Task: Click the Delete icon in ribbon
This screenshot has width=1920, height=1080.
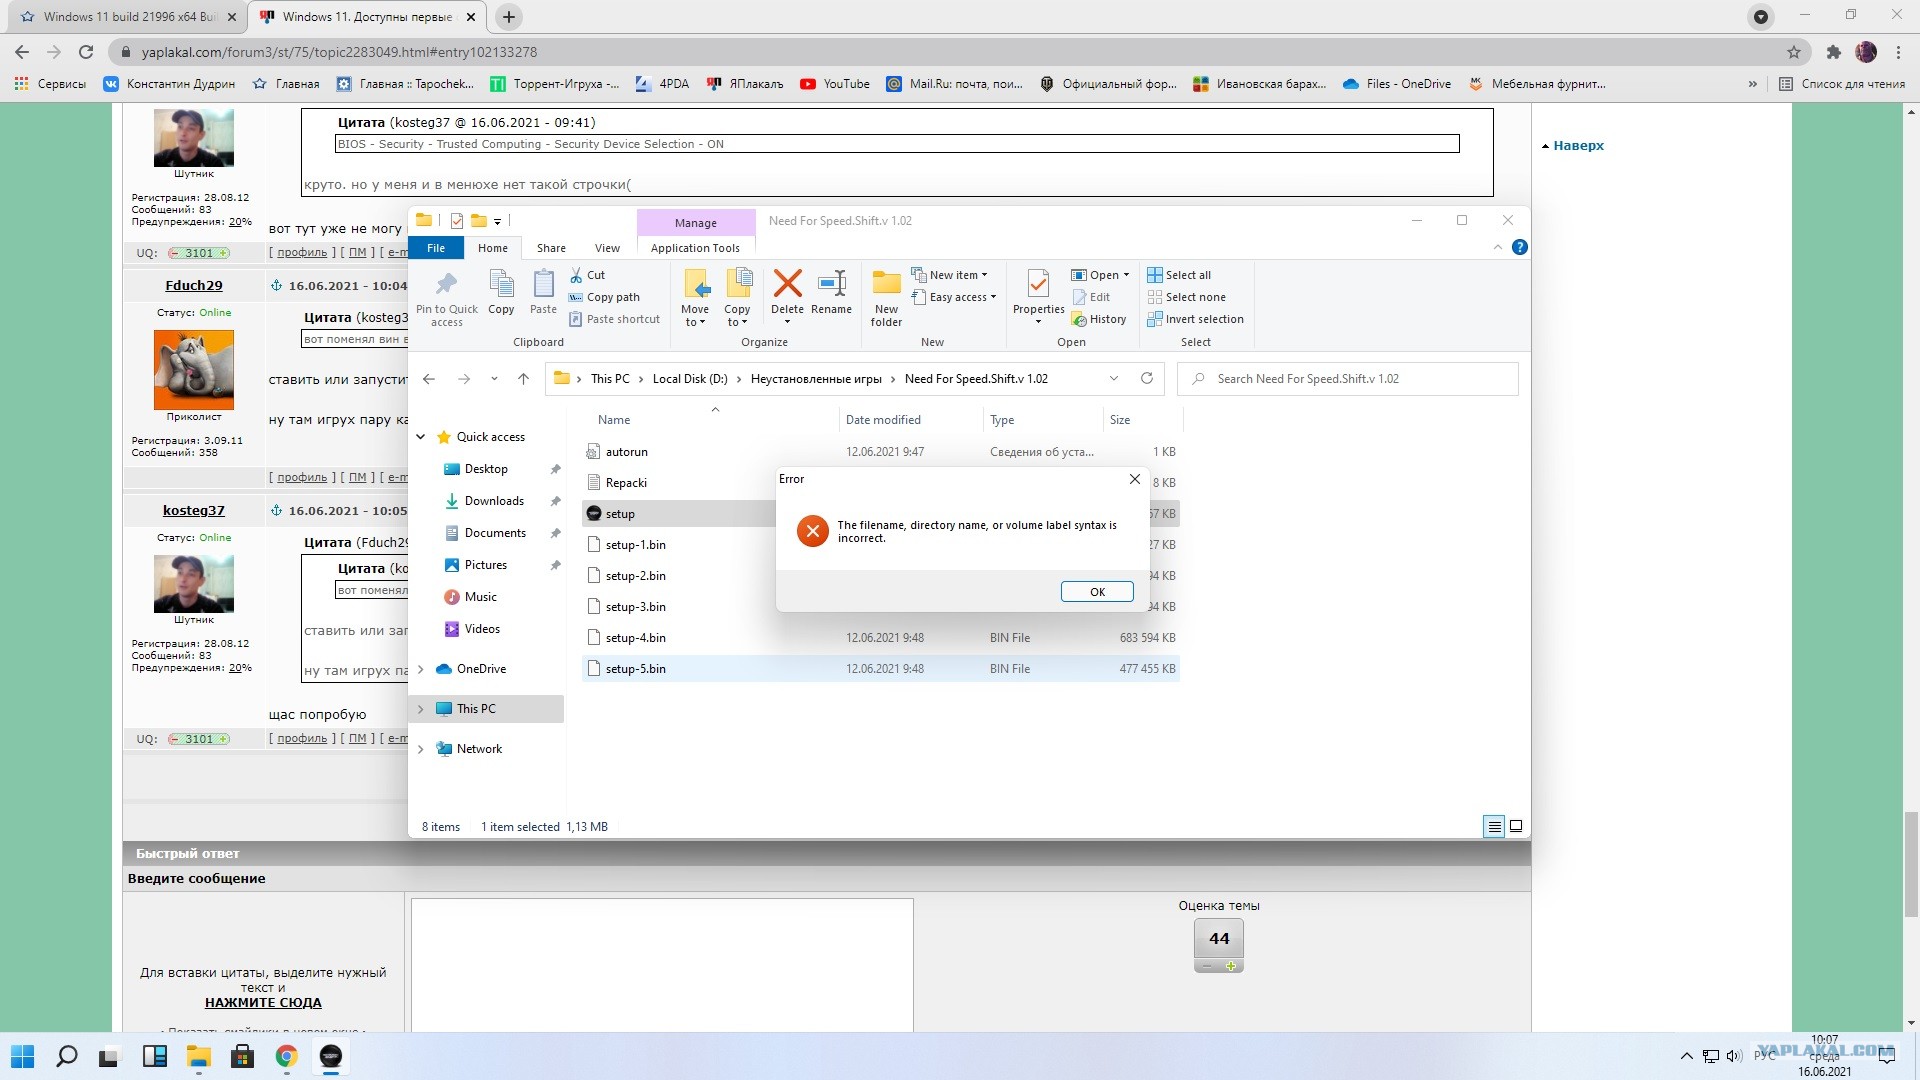Action: click(x=787, y=285)
